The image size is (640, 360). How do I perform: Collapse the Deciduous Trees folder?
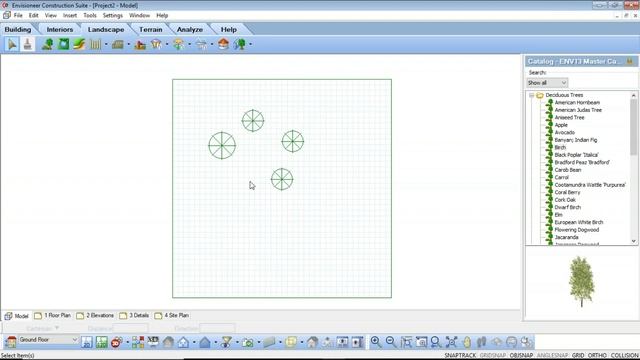[x=531, y=95]
